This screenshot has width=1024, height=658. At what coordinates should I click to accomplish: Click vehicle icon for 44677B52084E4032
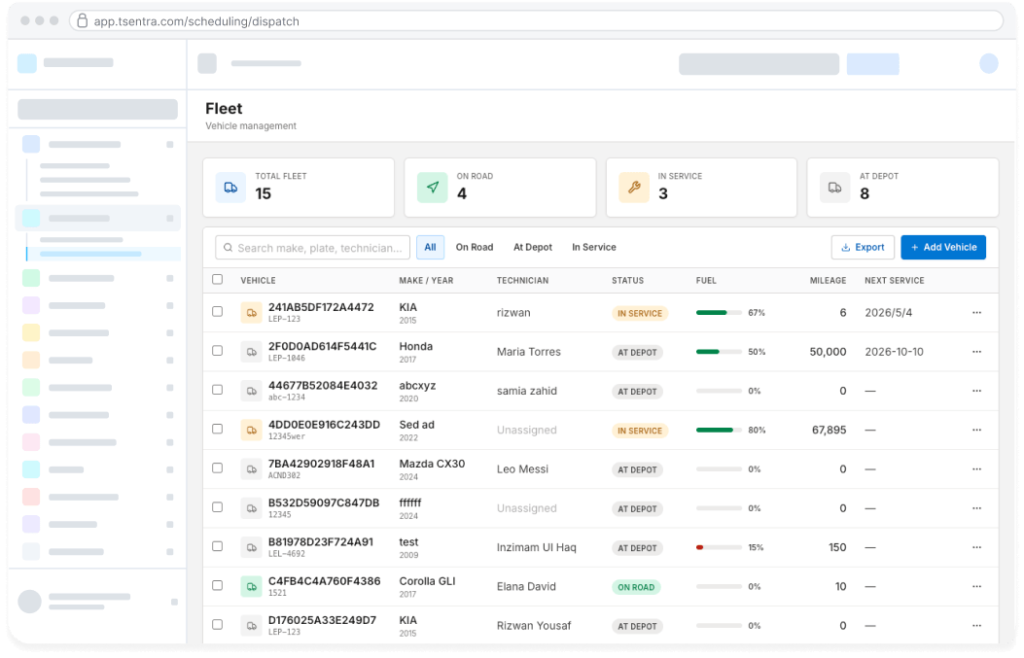coord(251,391)
